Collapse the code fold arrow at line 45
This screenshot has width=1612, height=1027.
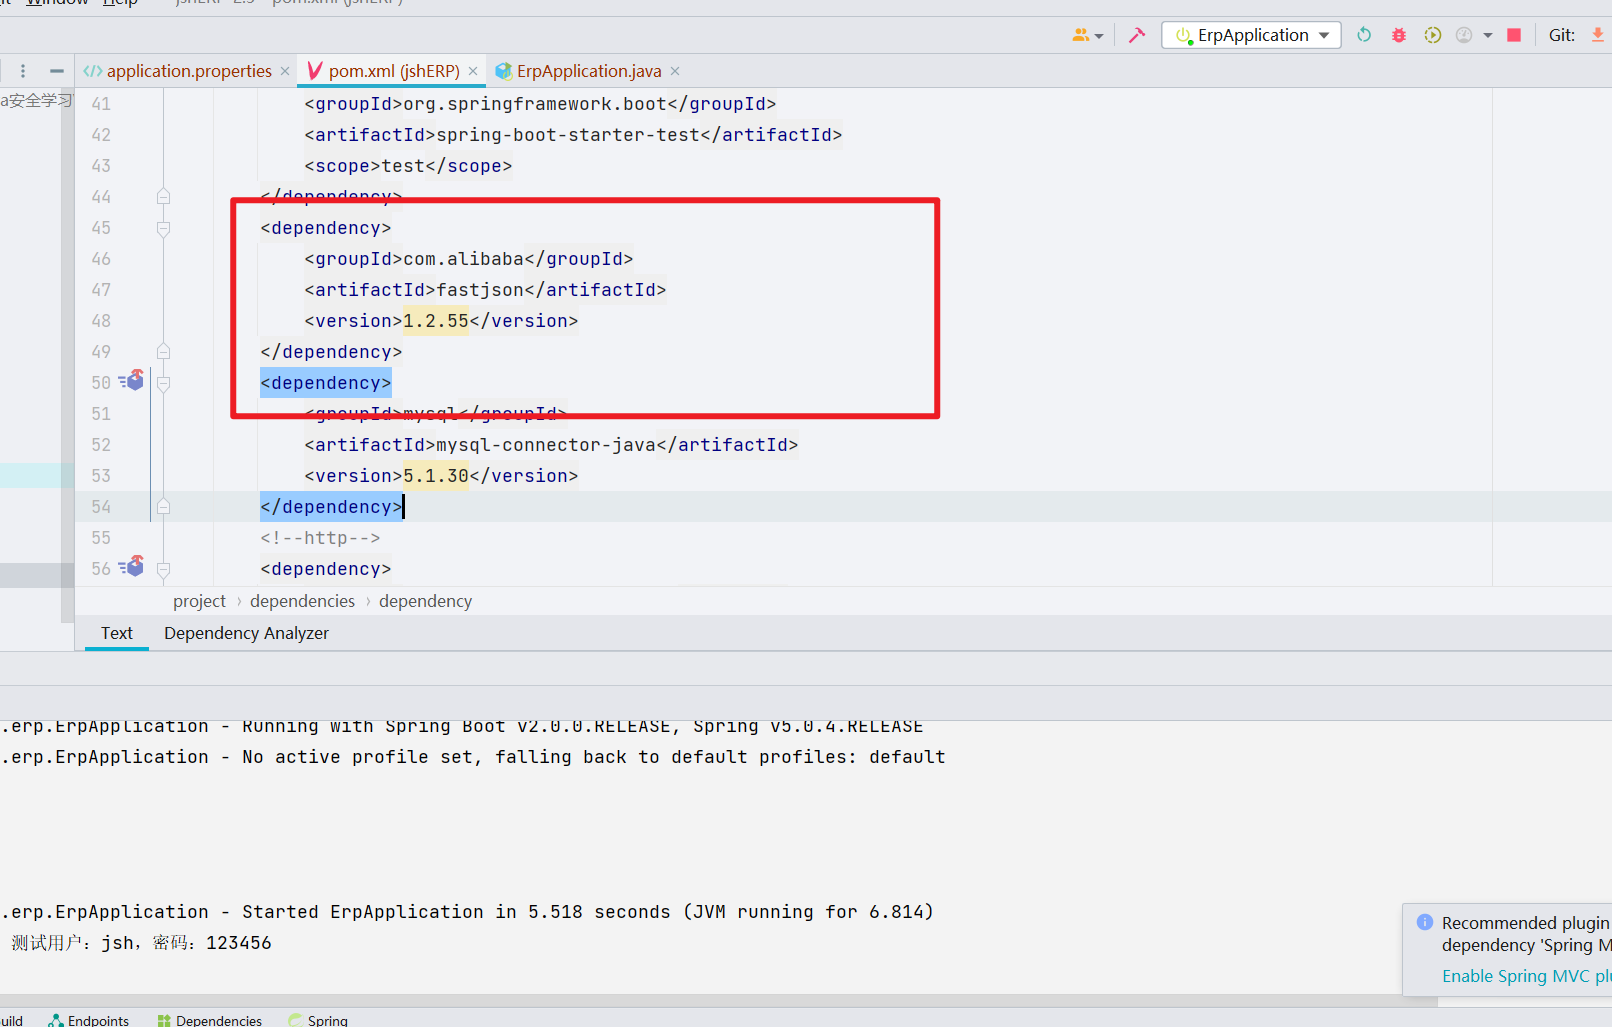pos(163,227)
